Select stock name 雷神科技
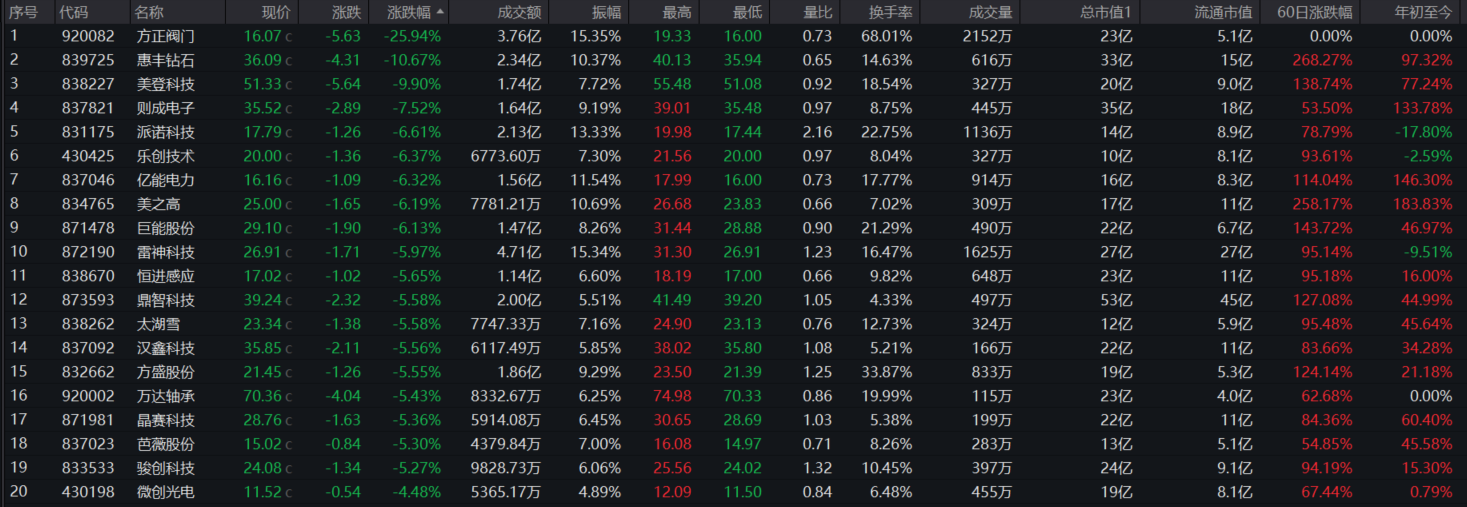The height and width of the screenshot is (507, 1467). click(166, 252)
